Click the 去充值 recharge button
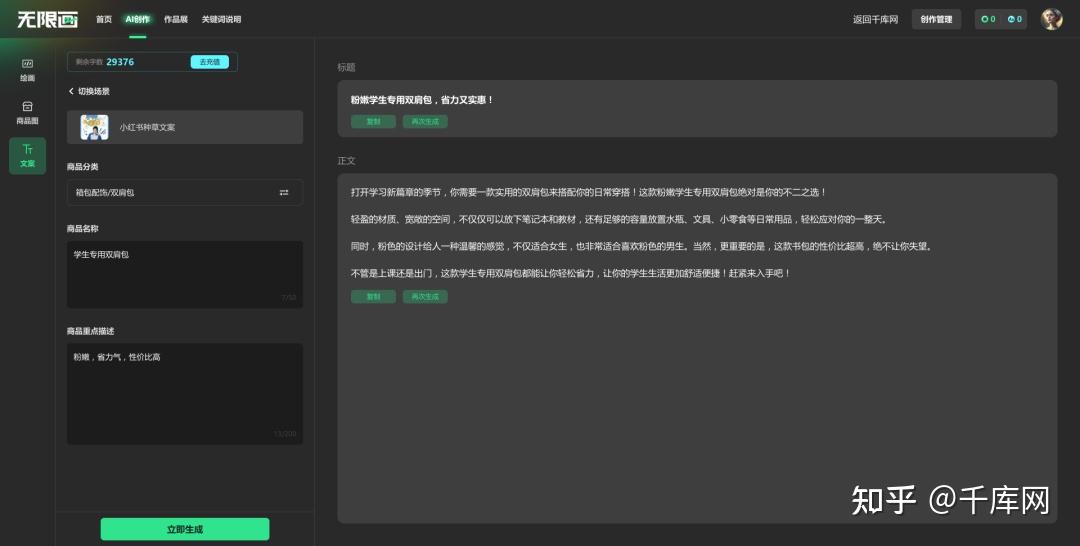This screenshot has width=1080, height=546. (209, 62)
